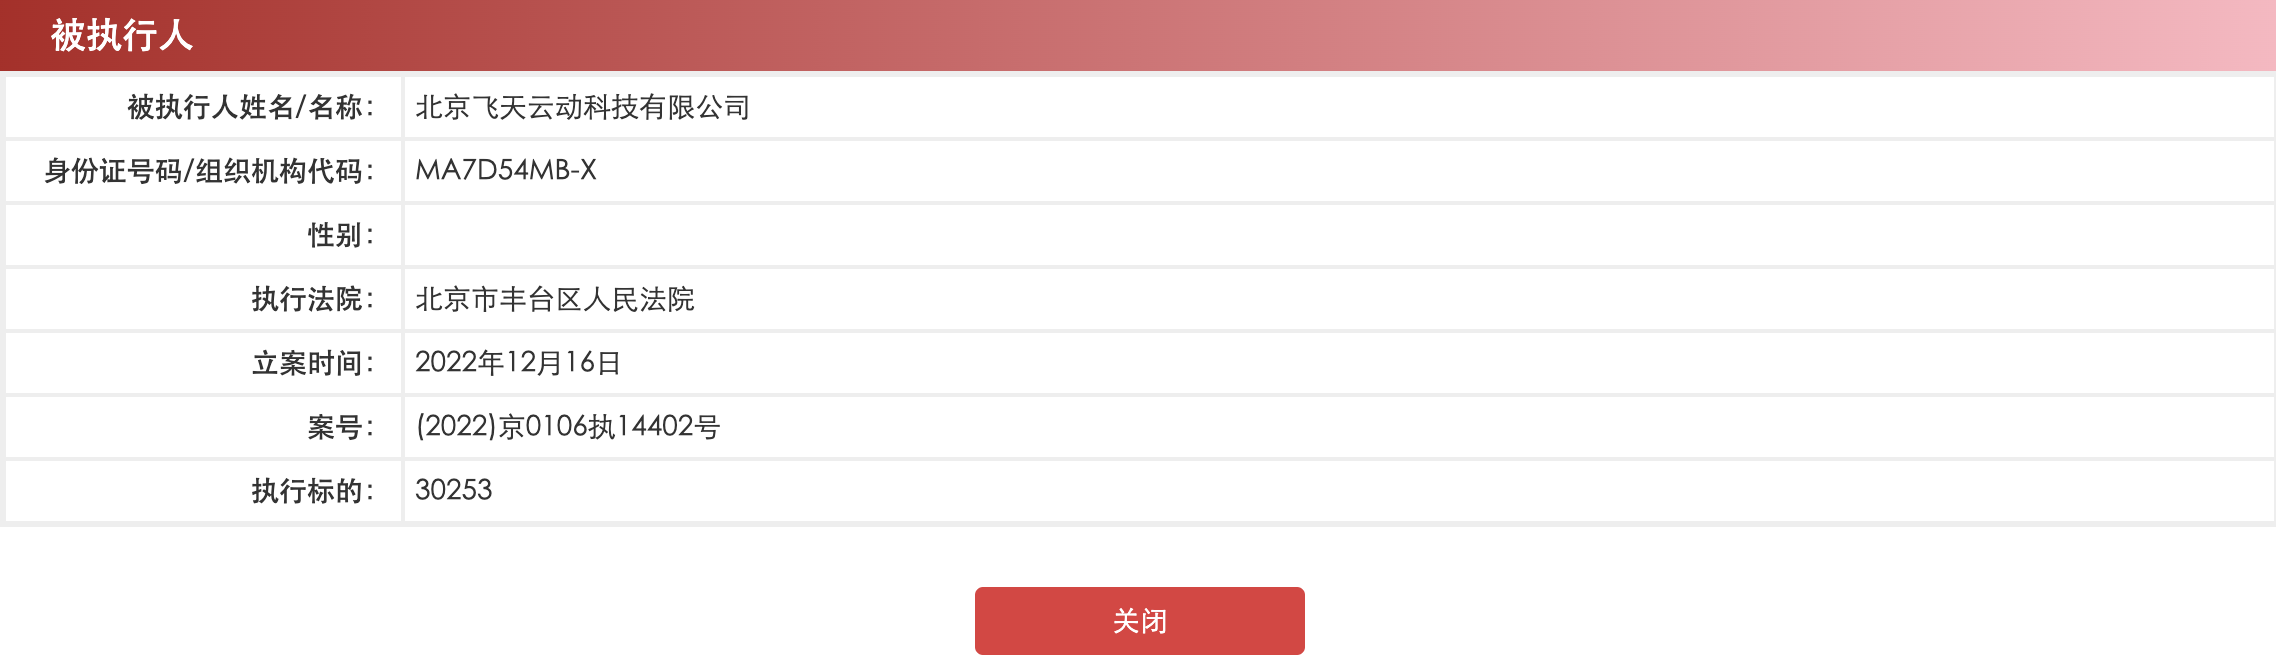Click the 立案时间 label
Viewport: 2276px width, 666px height.
pos(313,363)
